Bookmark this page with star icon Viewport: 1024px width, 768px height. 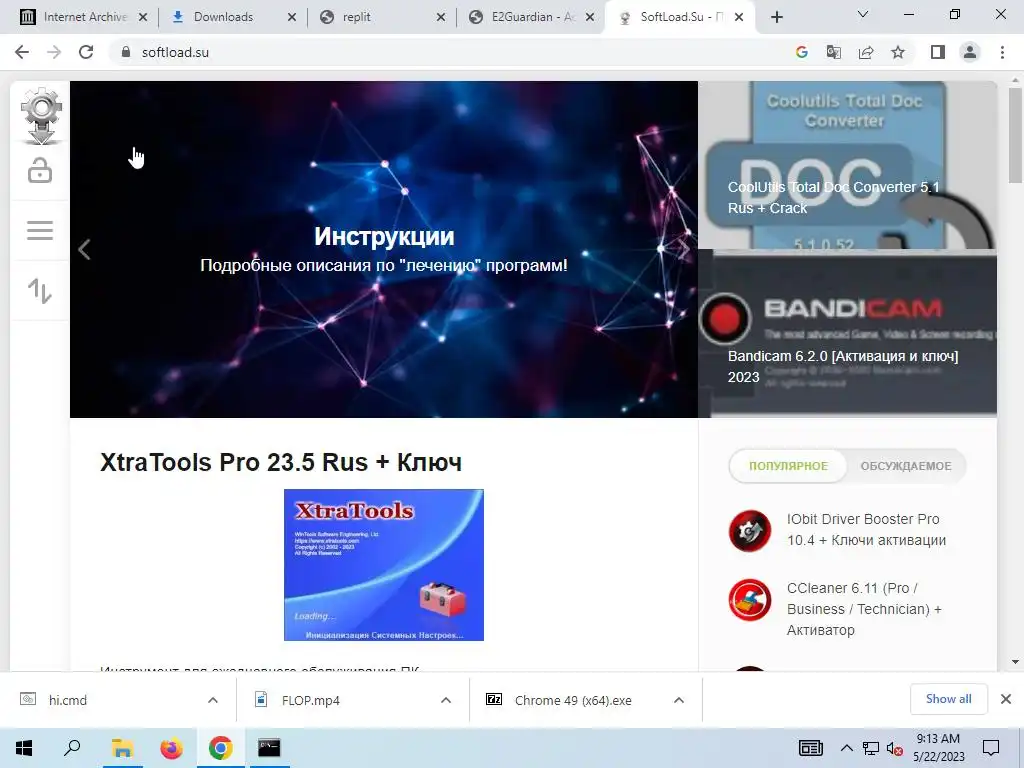(x=898, y=52)
